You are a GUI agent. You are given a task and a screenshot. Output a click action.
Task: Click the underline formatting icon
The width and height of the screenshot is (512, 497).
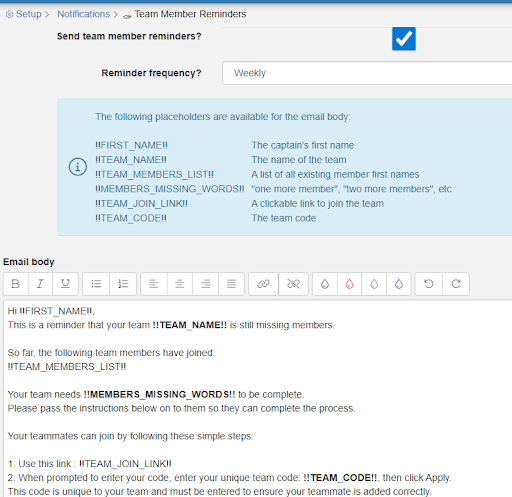65,284
